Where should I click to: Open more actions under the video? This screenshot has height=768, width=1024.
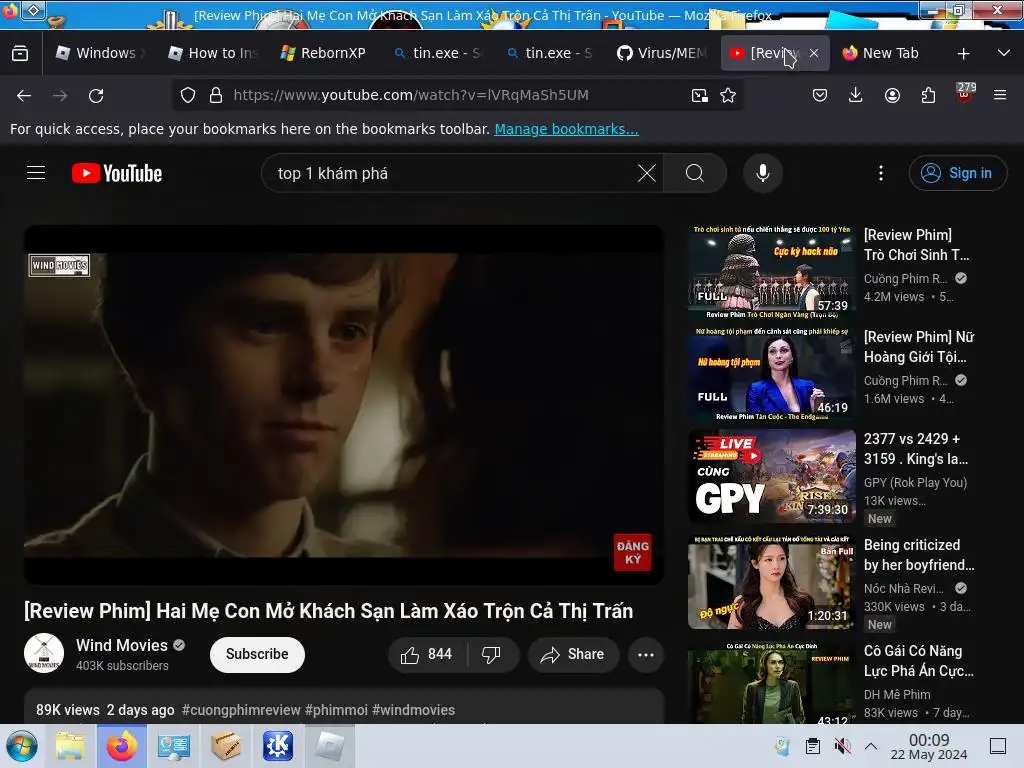click(x=646, y=654)
